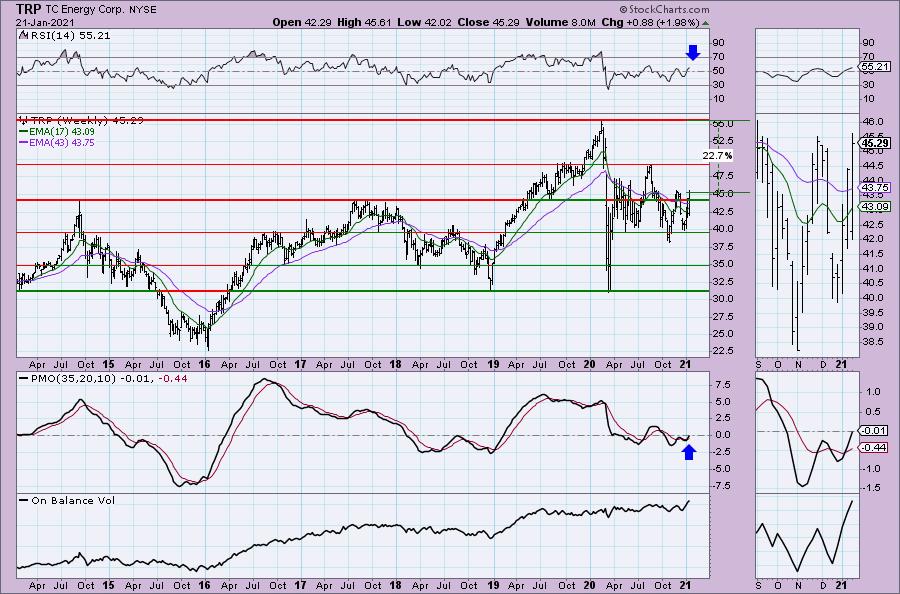This screenshot has width=900, height=594.
Task: Click the EMA(17) 43.09 legend entry
Action: (x=57, y=132)
